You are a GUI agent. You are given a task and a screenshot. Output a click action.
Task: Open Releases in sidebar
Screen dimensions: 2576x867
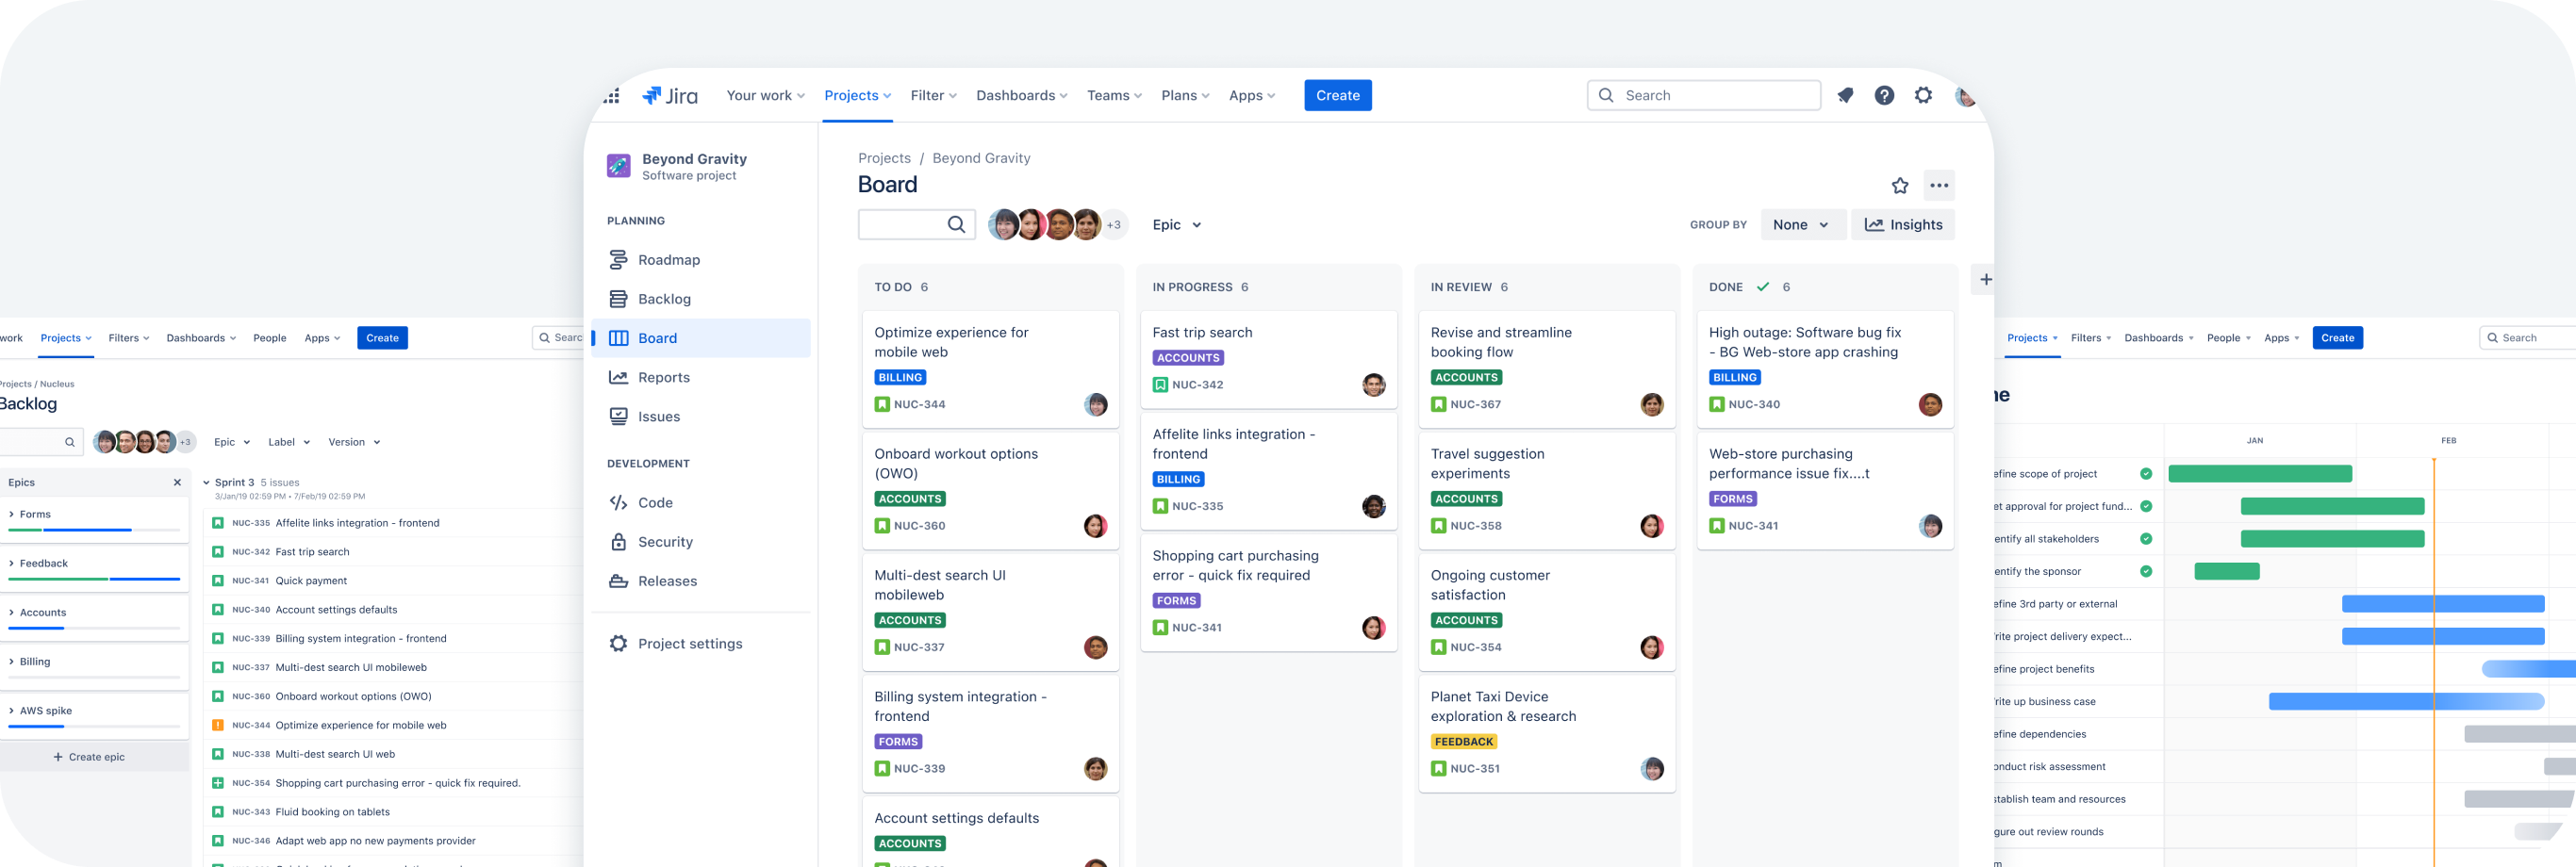coord(701,580)
